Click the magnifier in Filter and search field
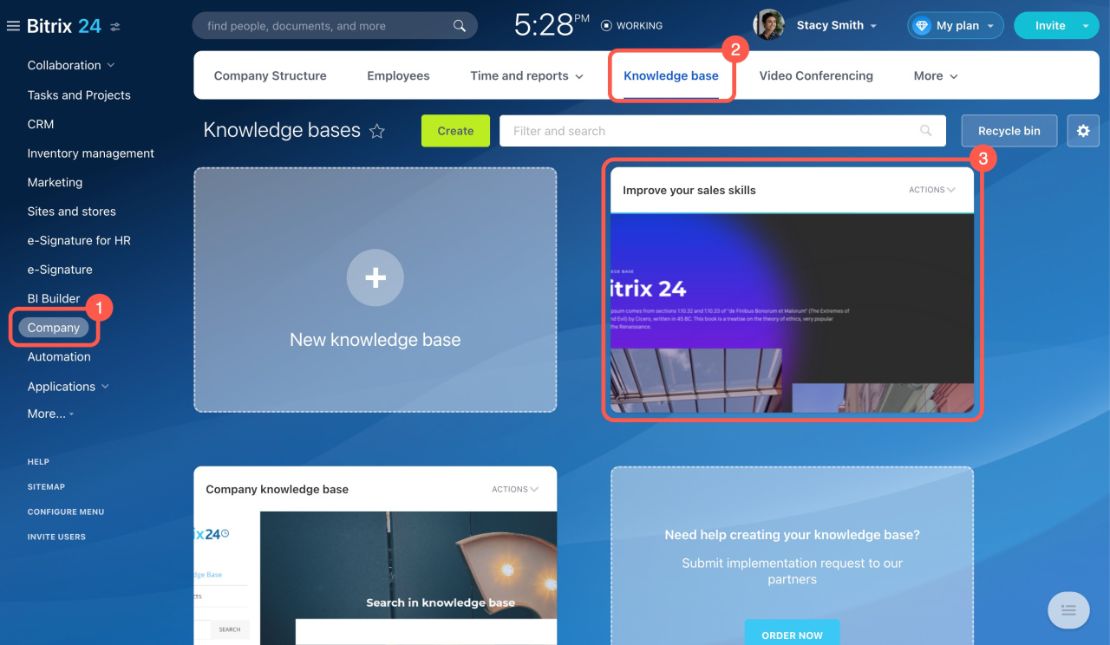 coord(926,130)
